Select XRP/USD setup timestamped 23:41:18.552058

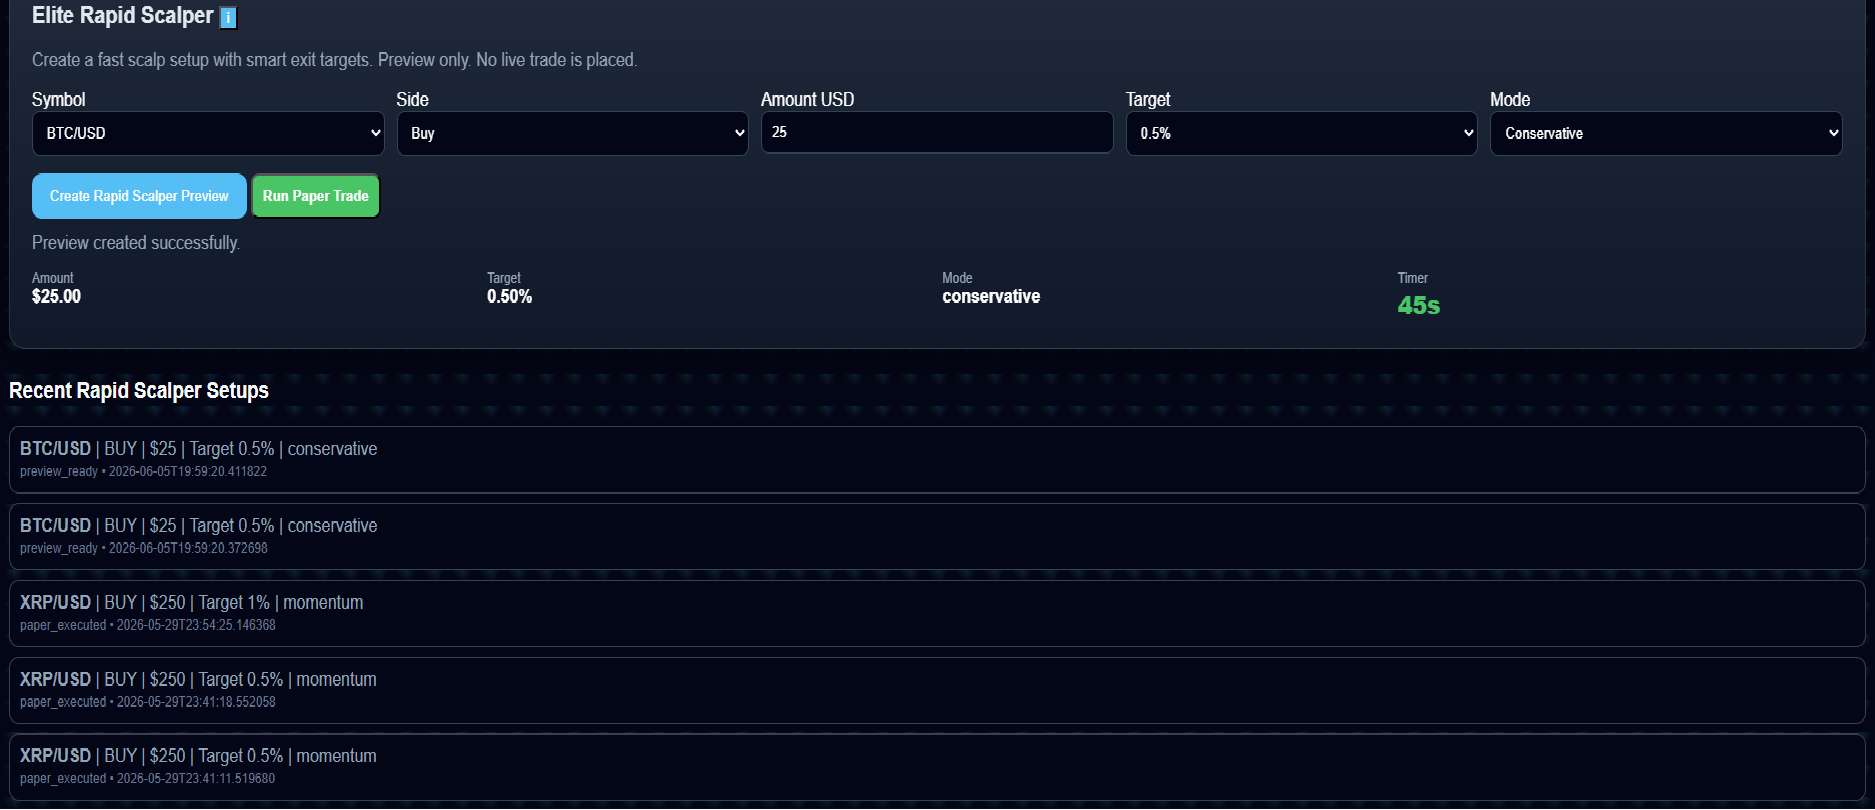(937, 690)
